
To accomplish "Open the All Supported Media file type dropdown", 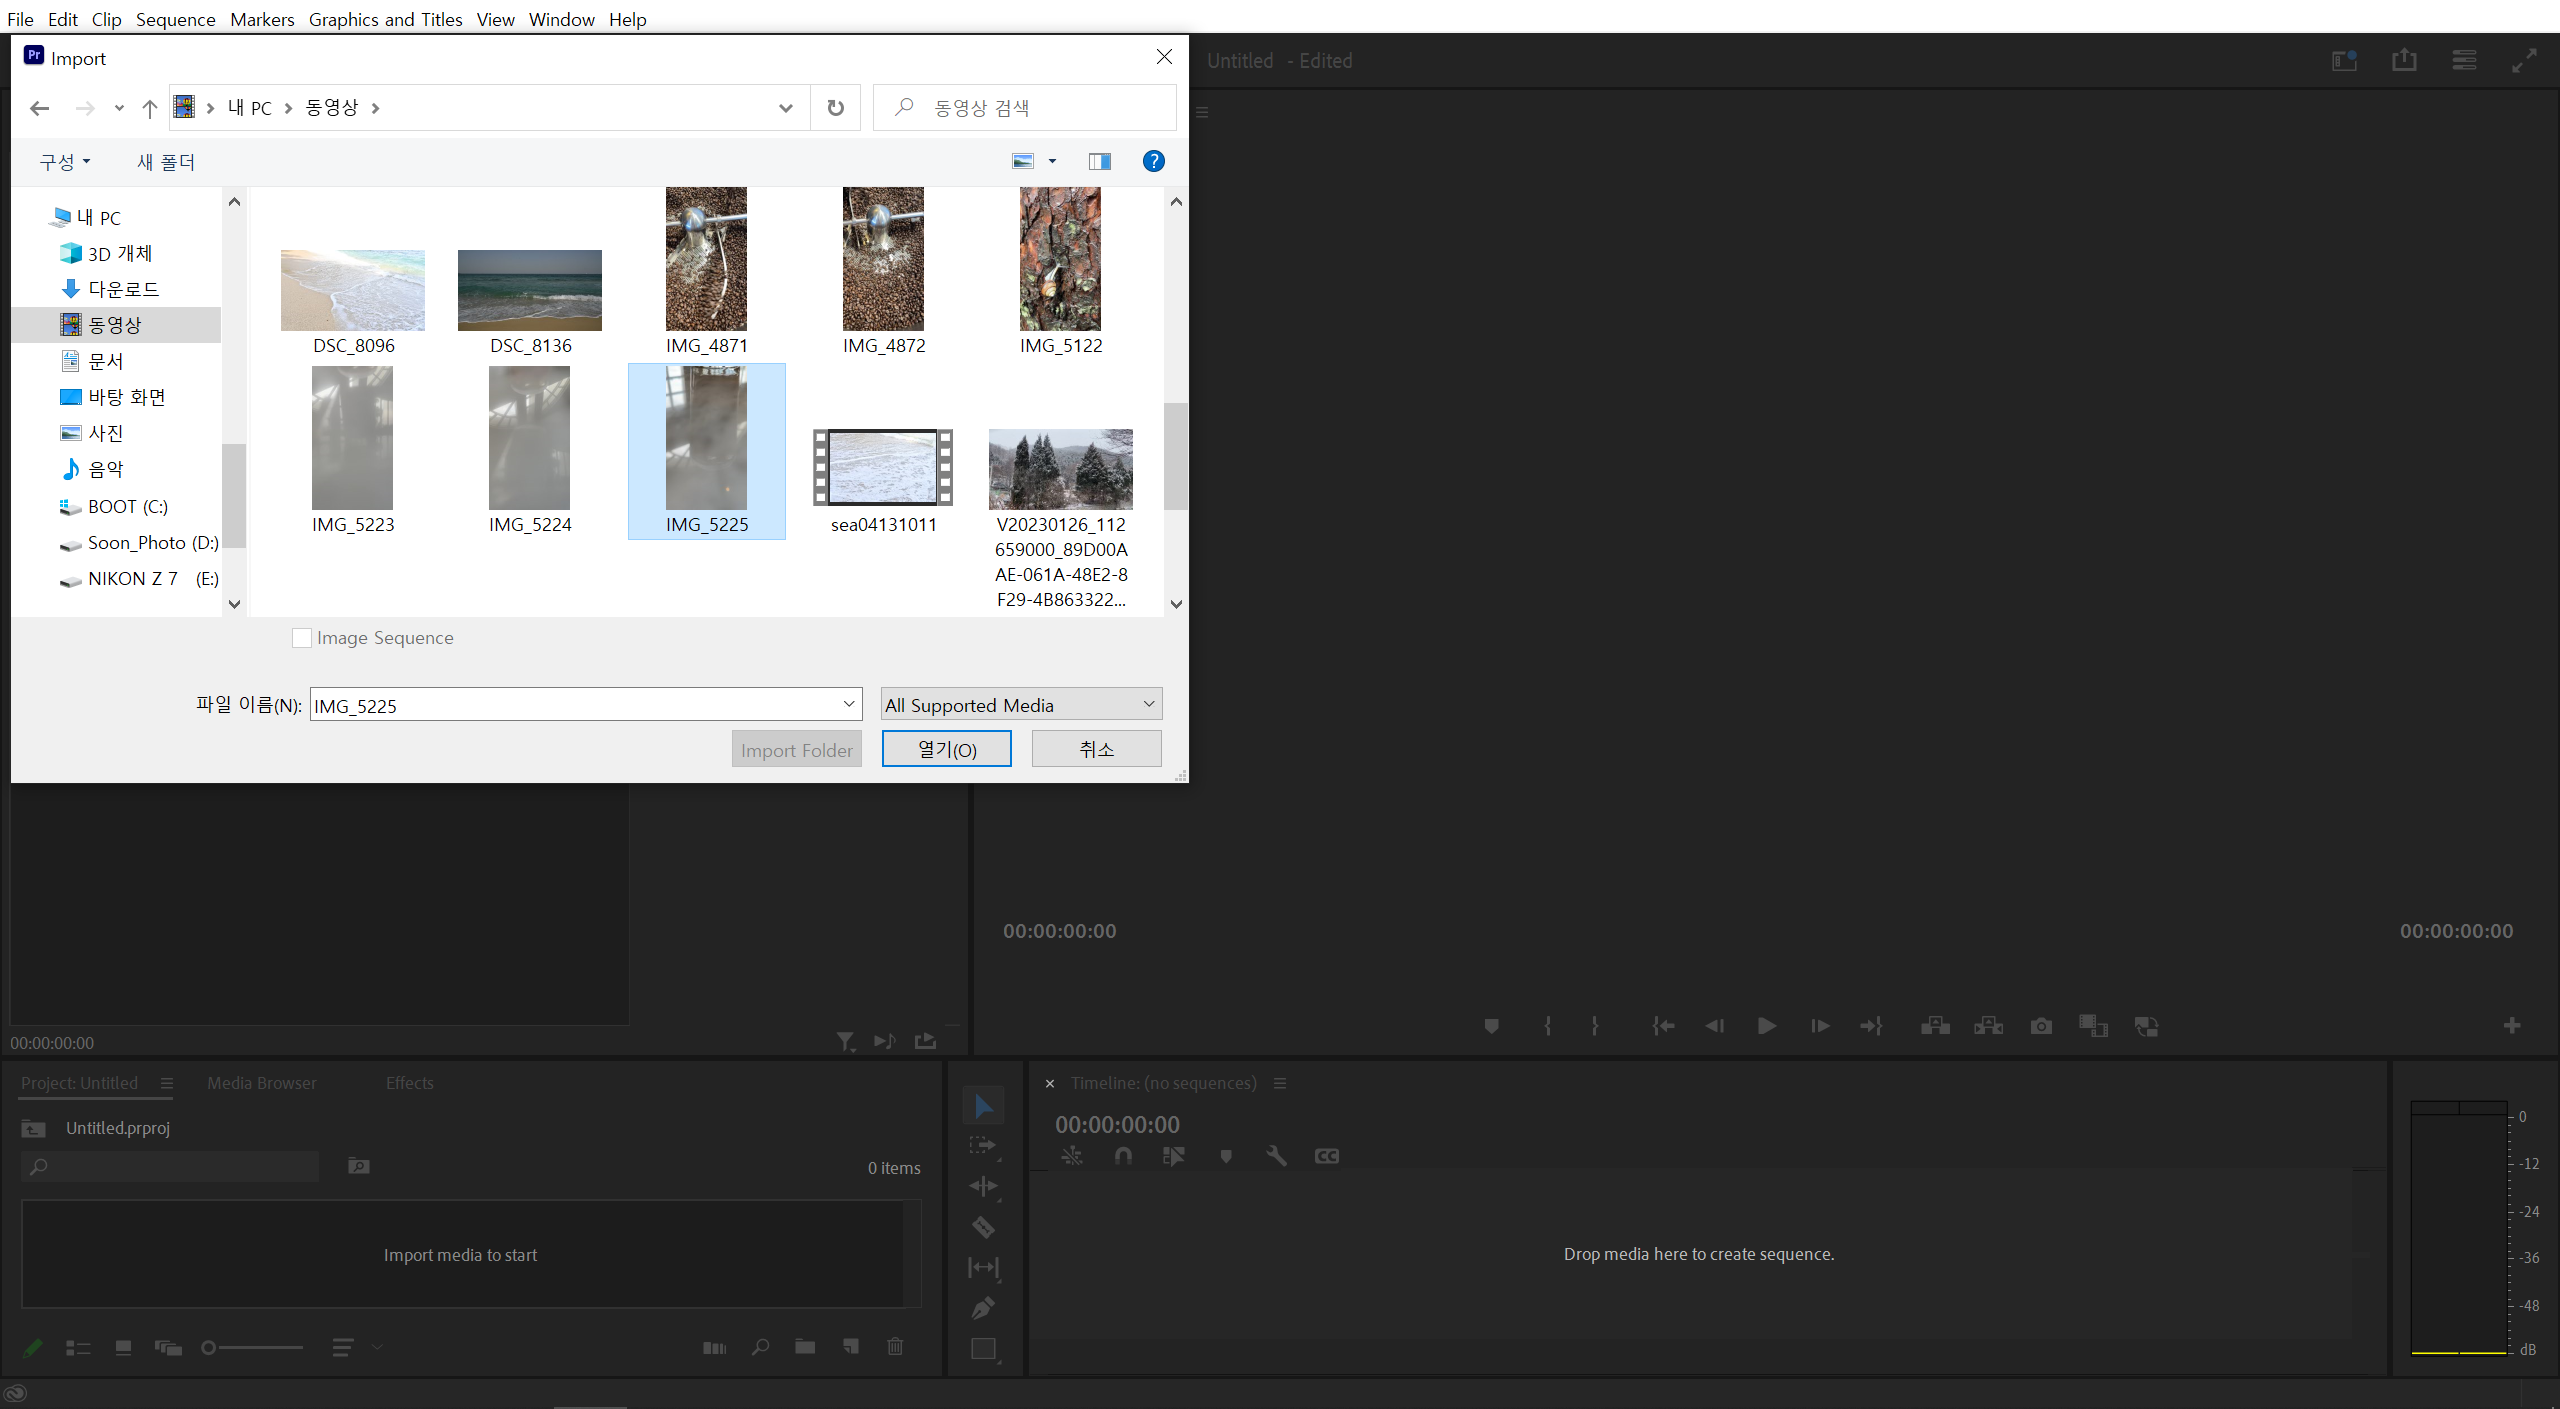I will coord(1021,705).
